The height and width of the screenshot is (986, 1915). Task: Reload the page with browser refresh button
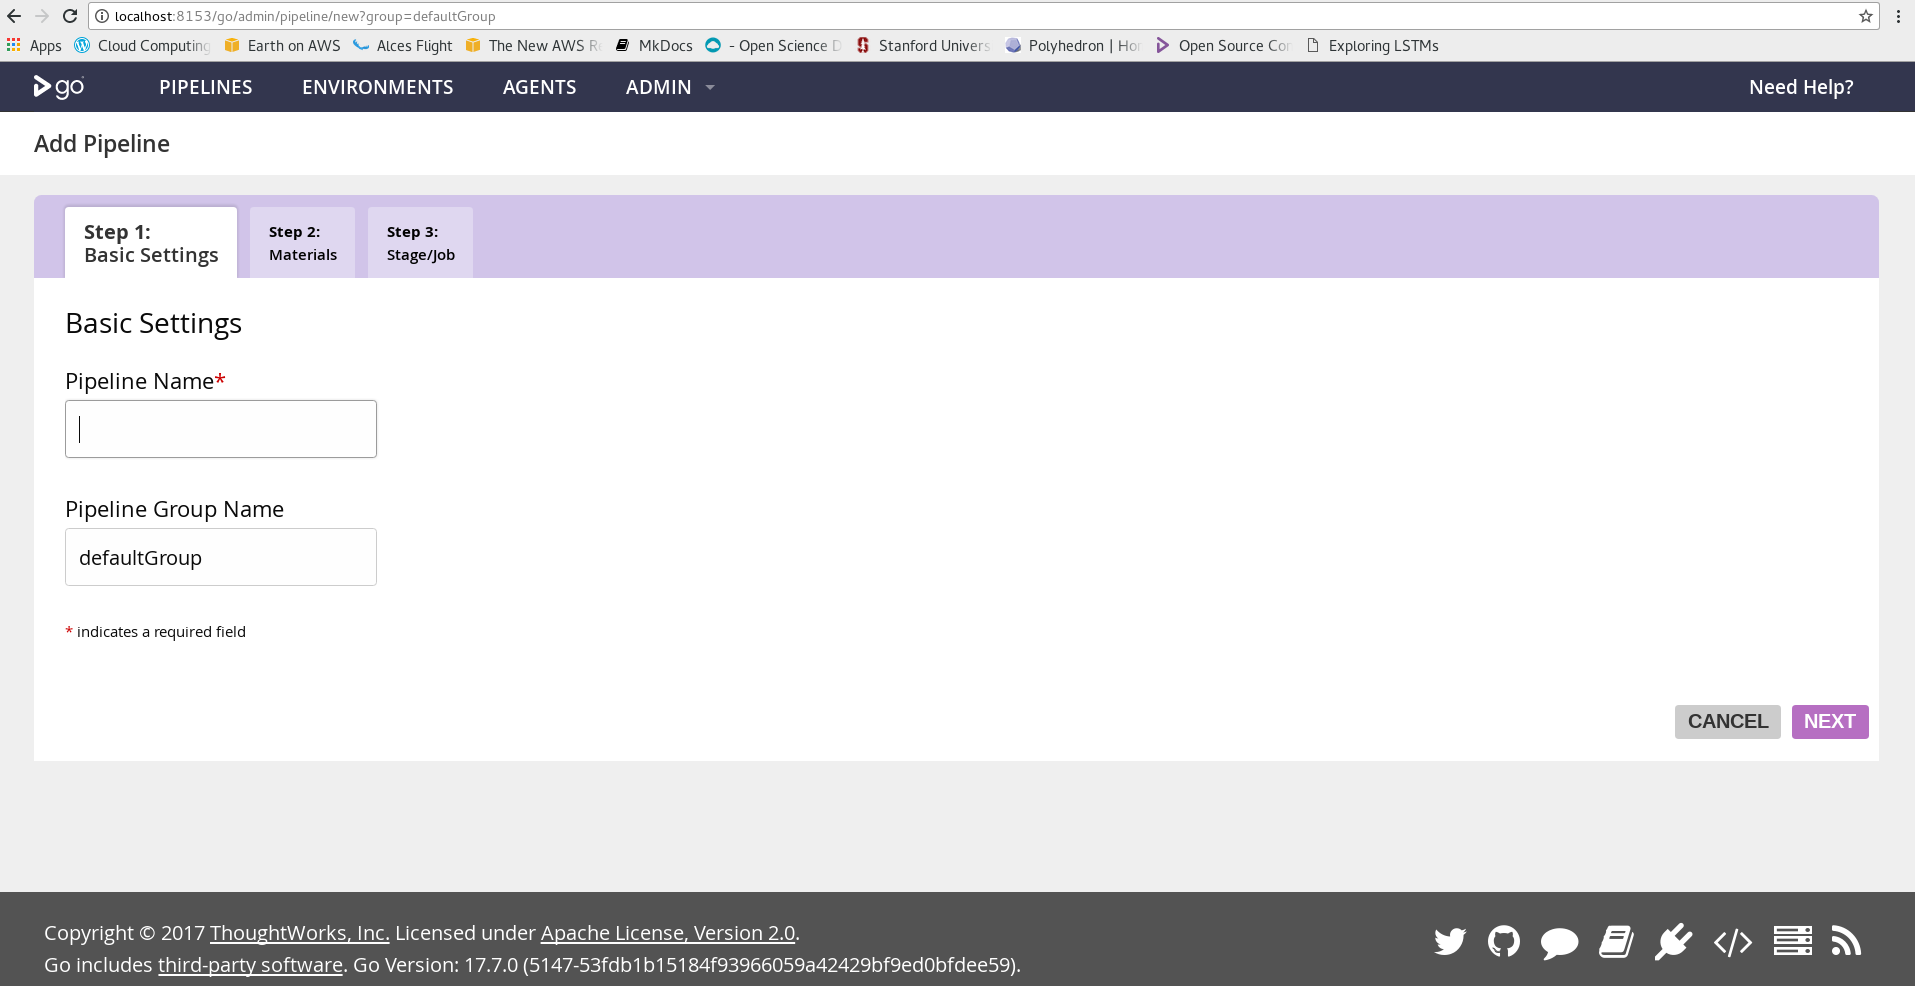coord(70,16)
